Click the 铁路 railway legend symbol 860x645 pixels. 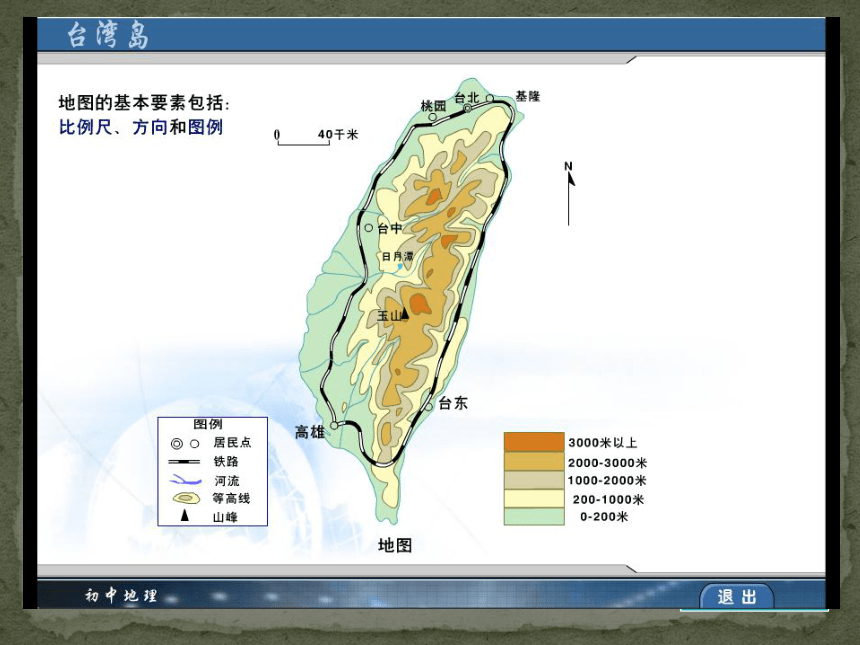pos(184,462)
